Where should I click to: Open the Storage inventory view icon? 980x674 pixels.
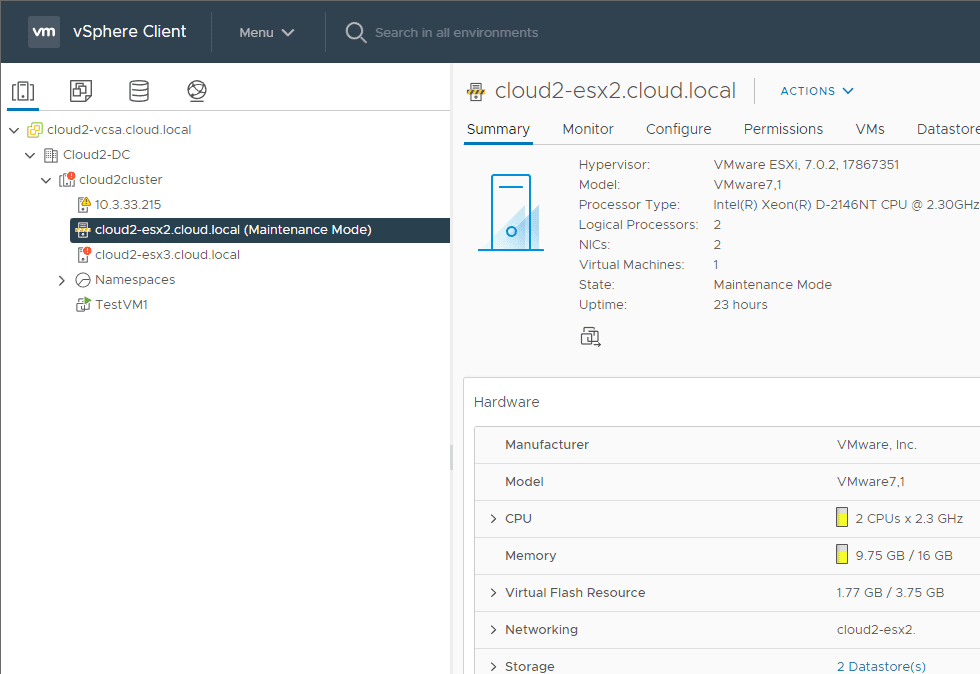pyautogui.click(x=139, y=91)
